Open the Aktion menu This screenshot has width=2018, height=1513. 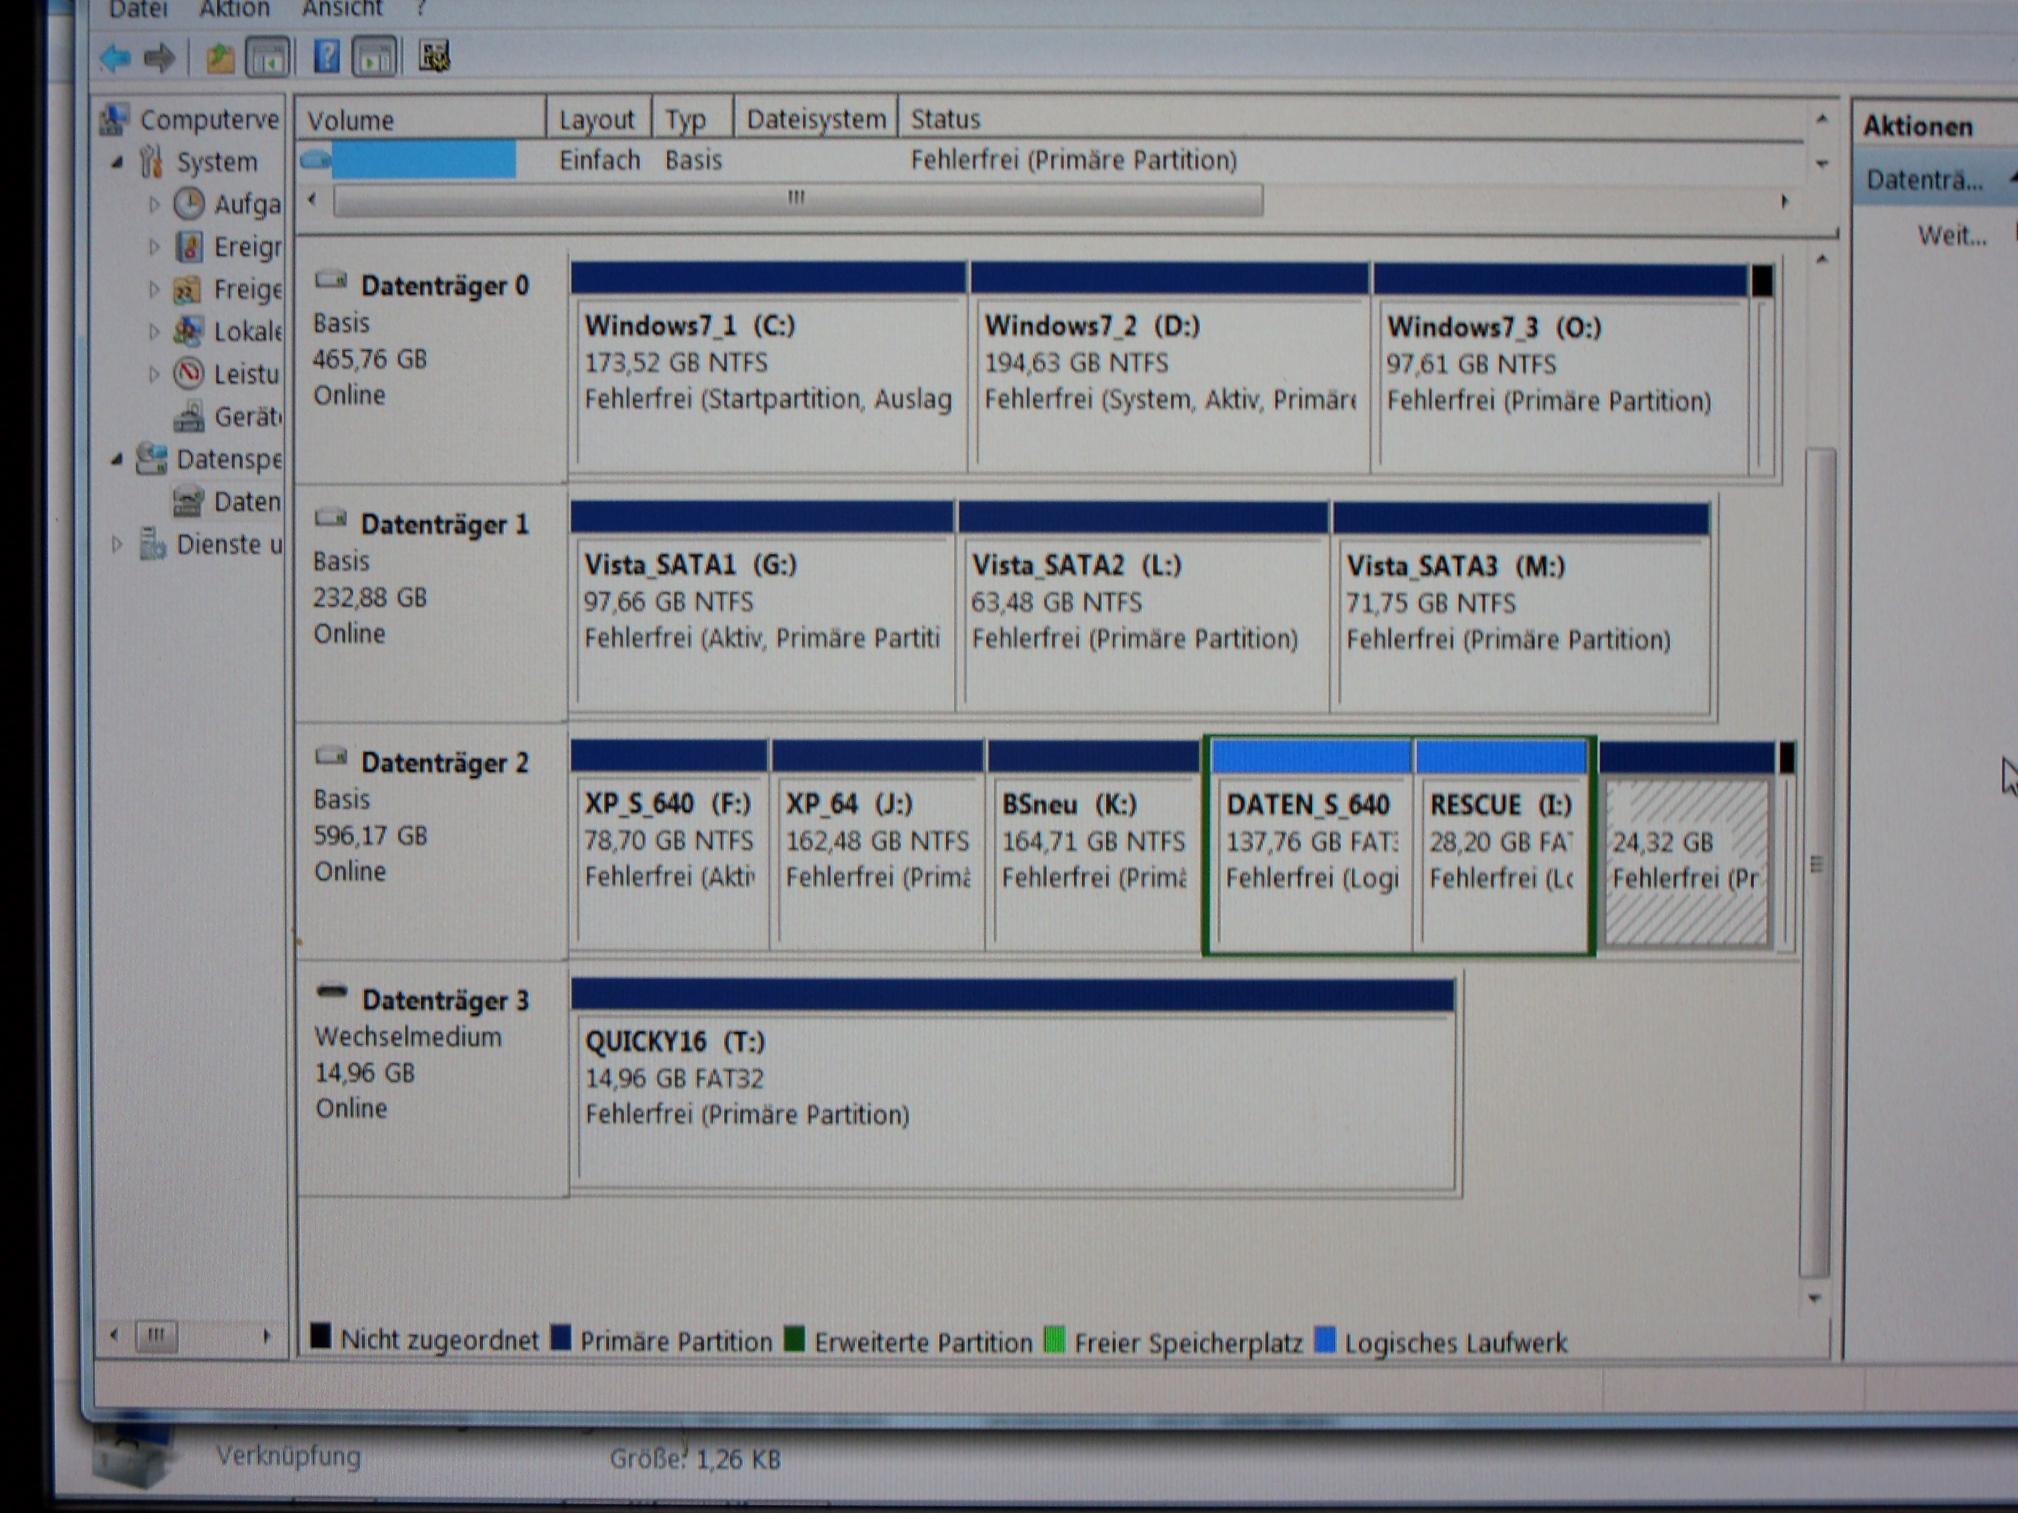[x=235, y=9]
